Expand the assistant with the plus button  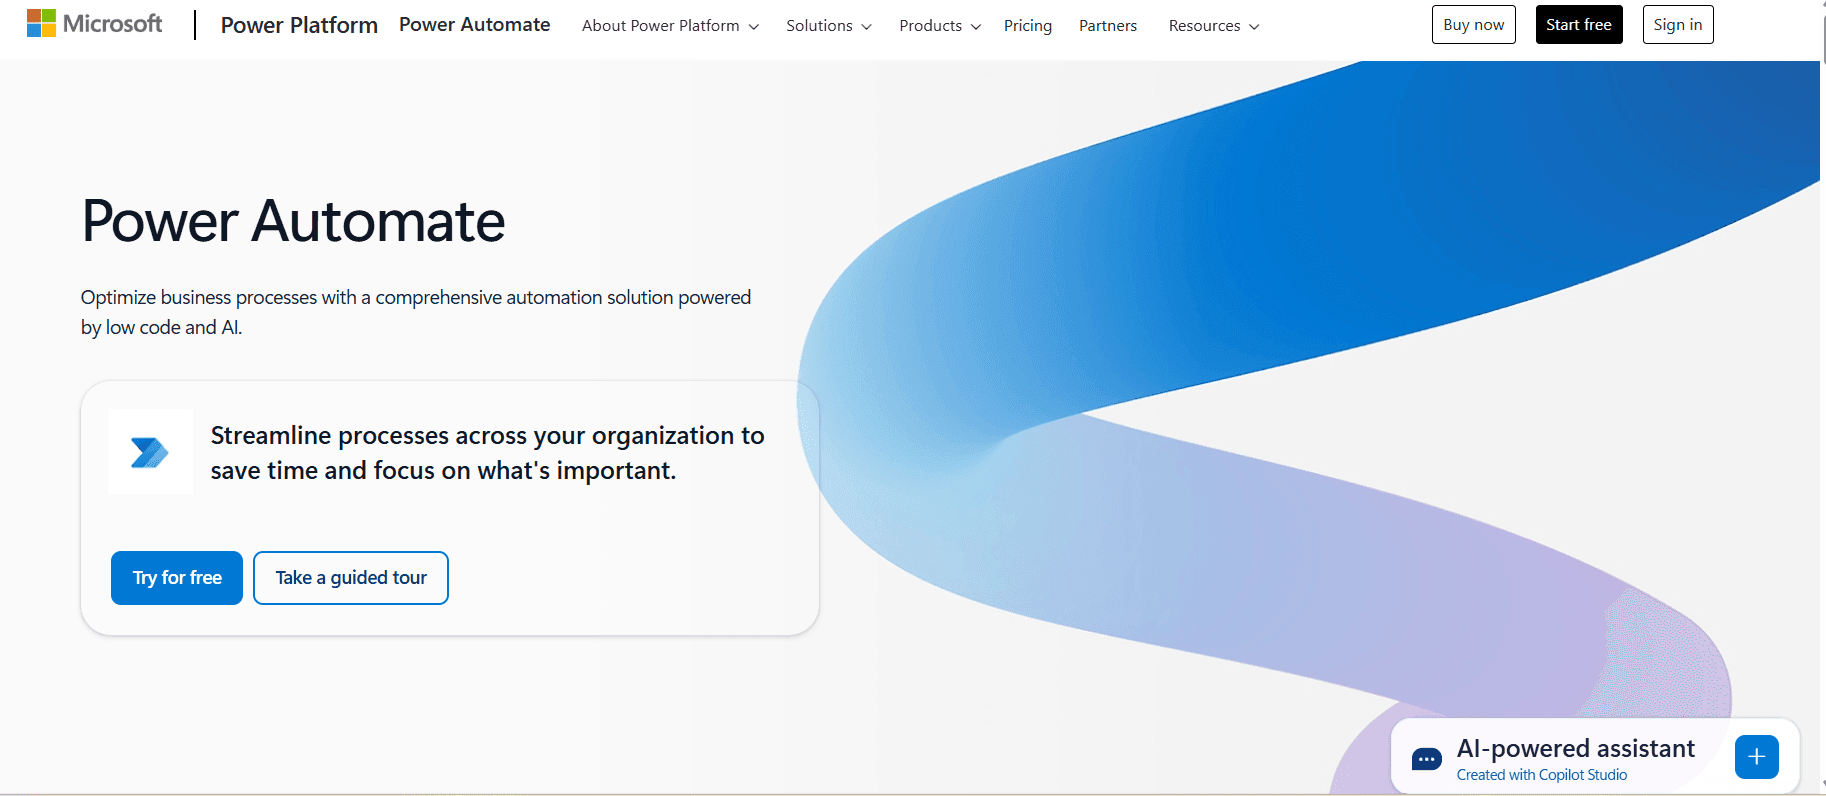click(1757, 757)
